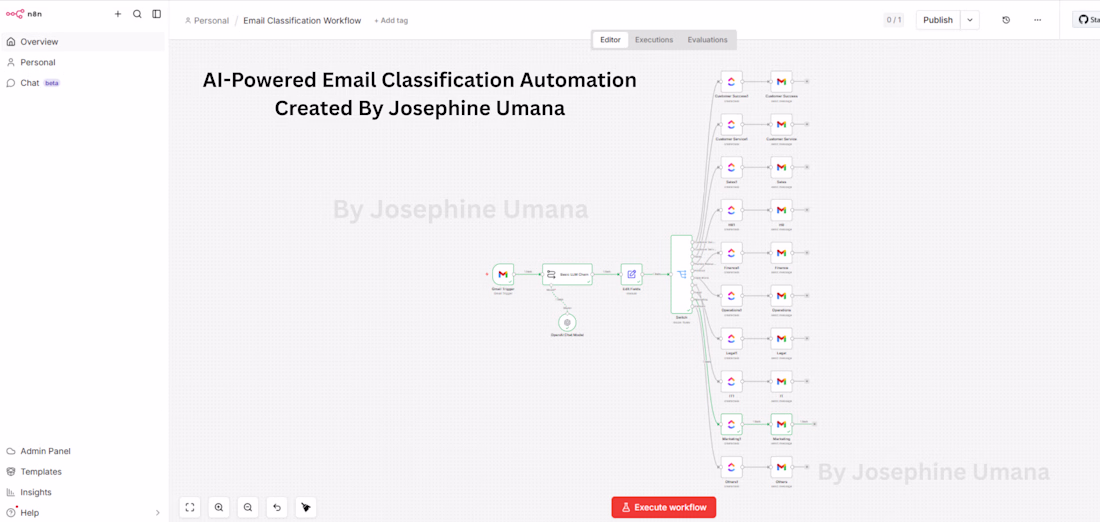Go to the Personal project in the sidebar
The image size is (1100, 522).
click(x=83, y=62)
